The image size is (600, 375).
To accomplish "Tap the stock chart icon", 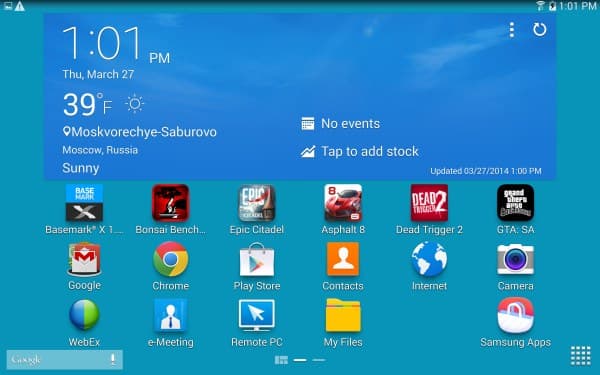I will 308,152.
